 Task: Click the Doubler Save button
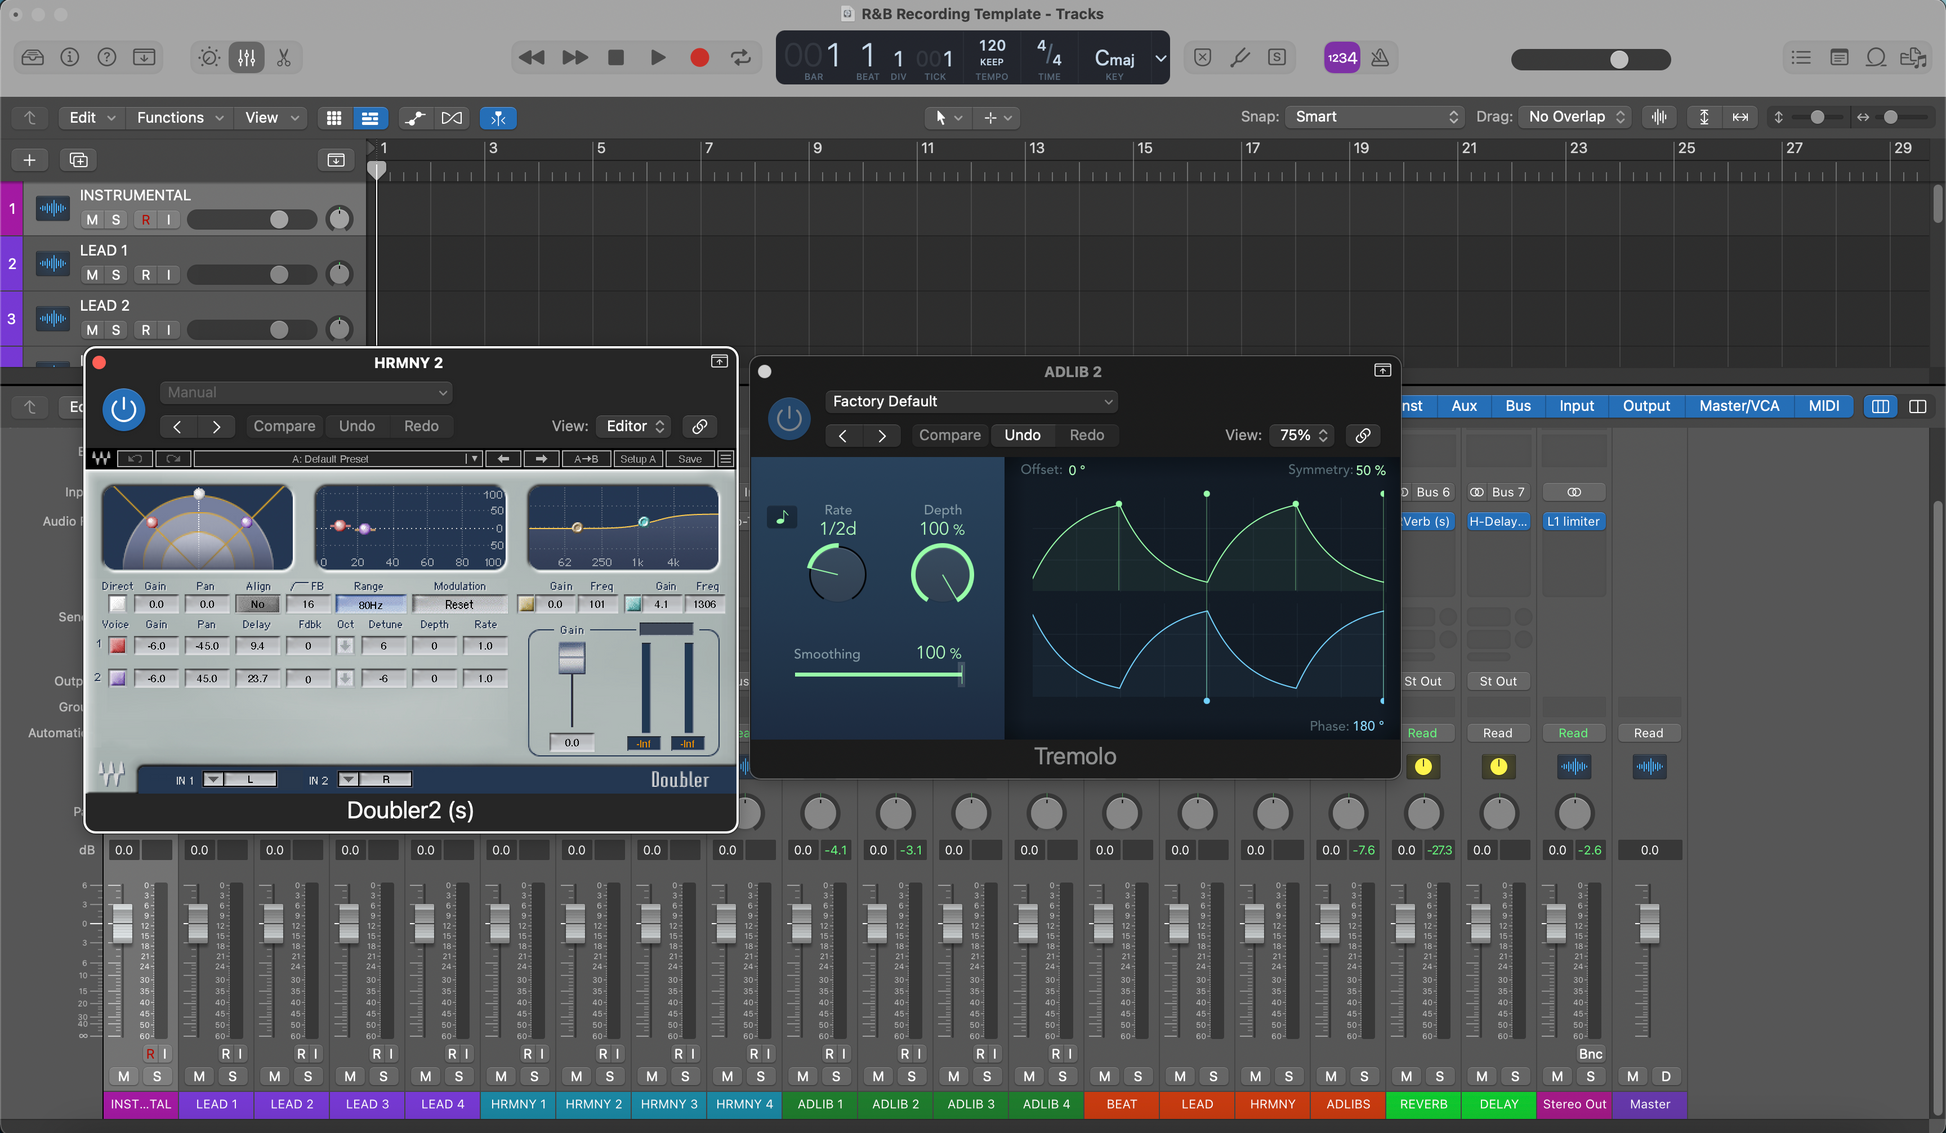[x=690, y=459]
